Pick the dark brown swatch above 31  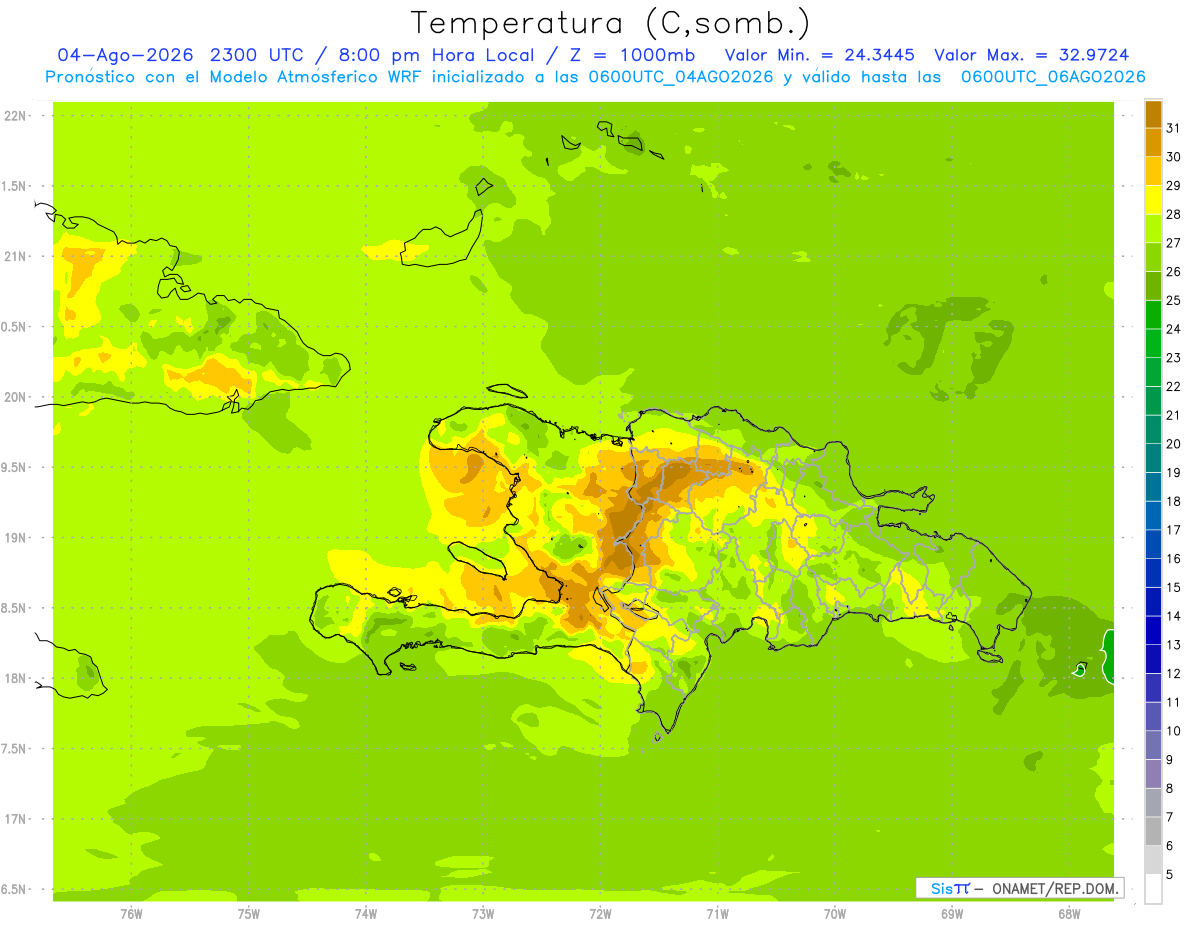(1153, 114)
